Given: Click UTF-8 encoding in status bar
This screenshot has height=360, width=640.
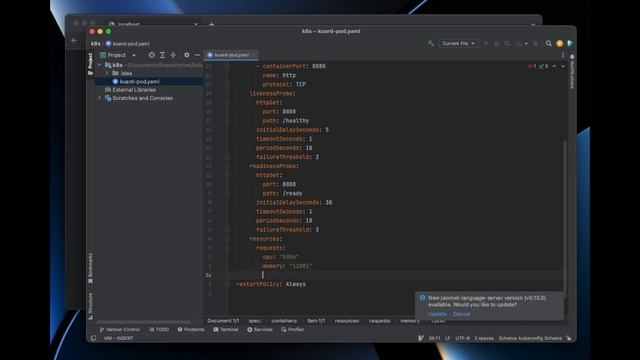Looking at the screenshot, I should point(462,338).
